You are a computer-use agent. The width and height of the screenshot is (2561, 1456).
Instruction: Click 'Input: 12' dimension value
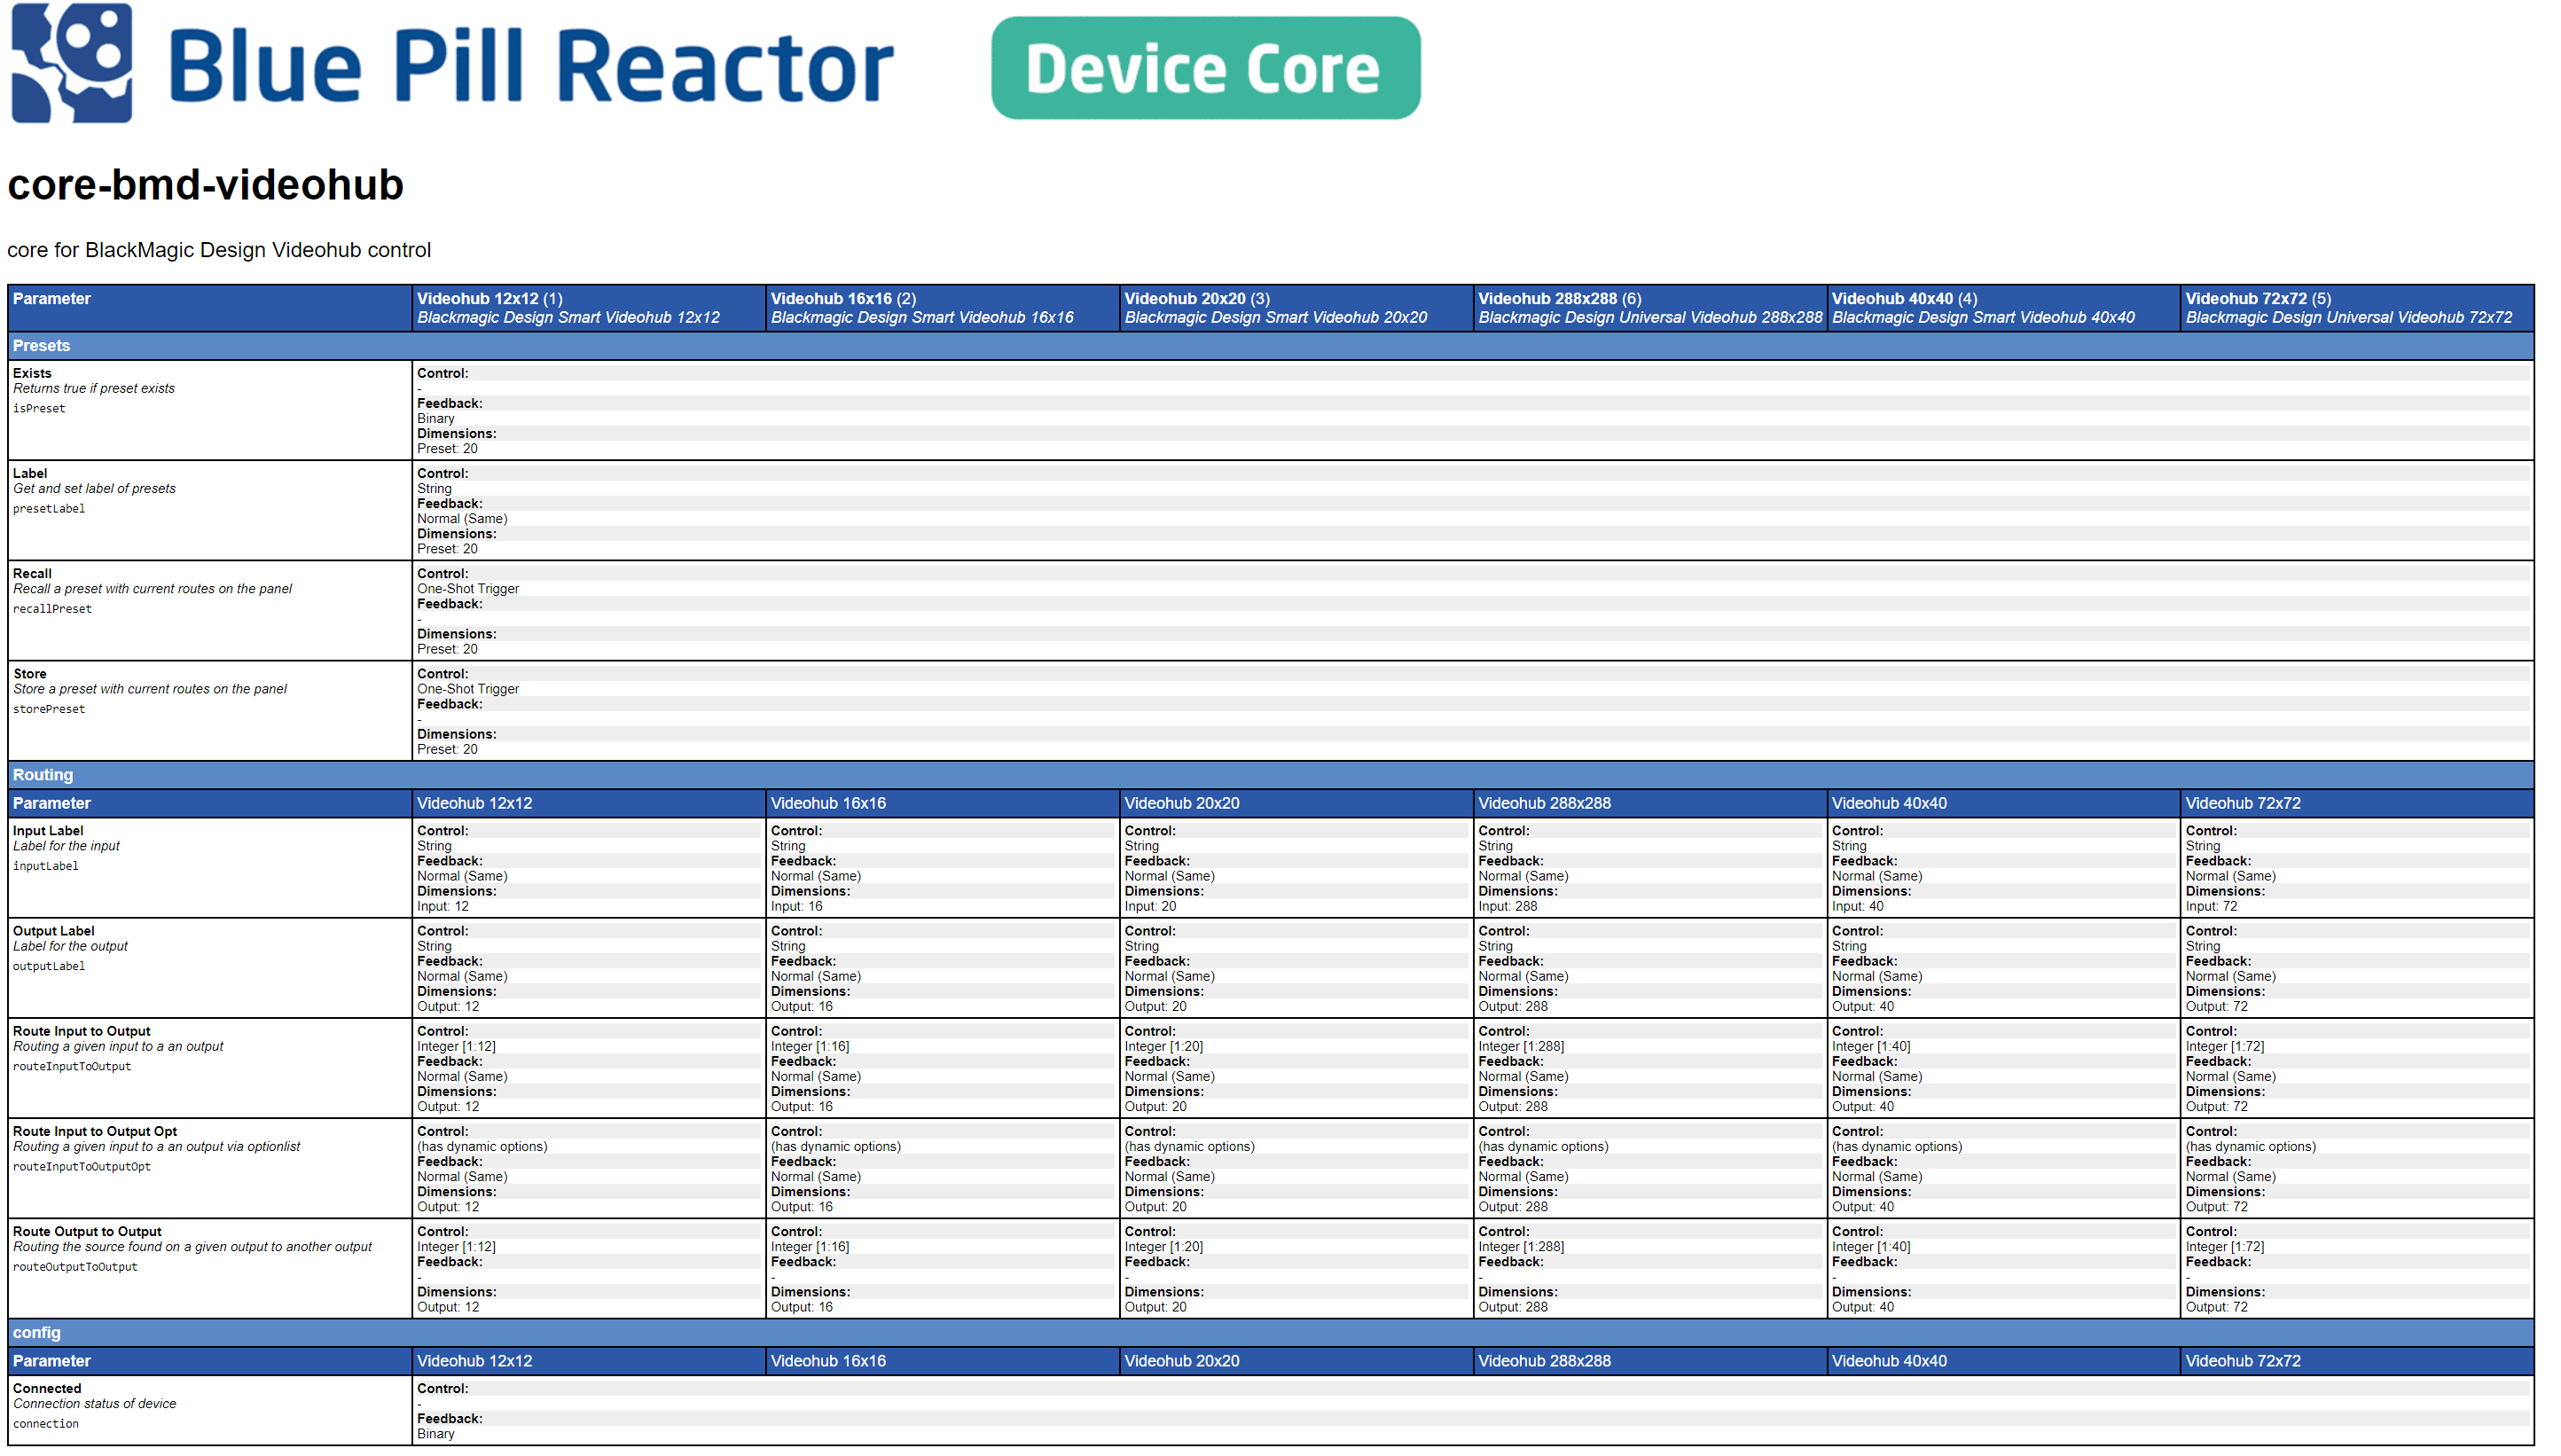[x=443, y=907]
